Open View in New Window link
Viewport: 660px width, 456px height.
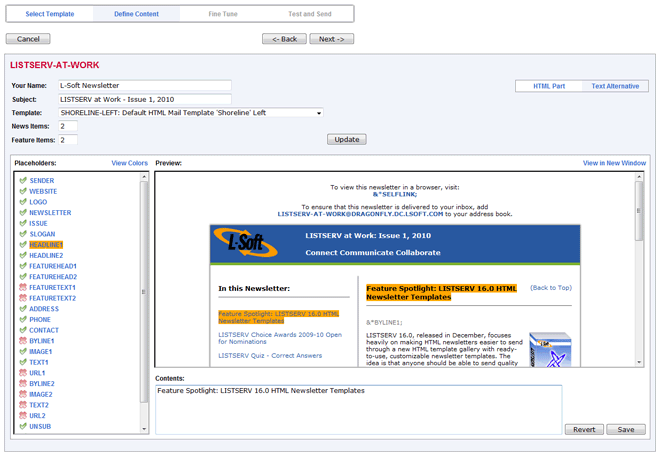tap(614, 163)
